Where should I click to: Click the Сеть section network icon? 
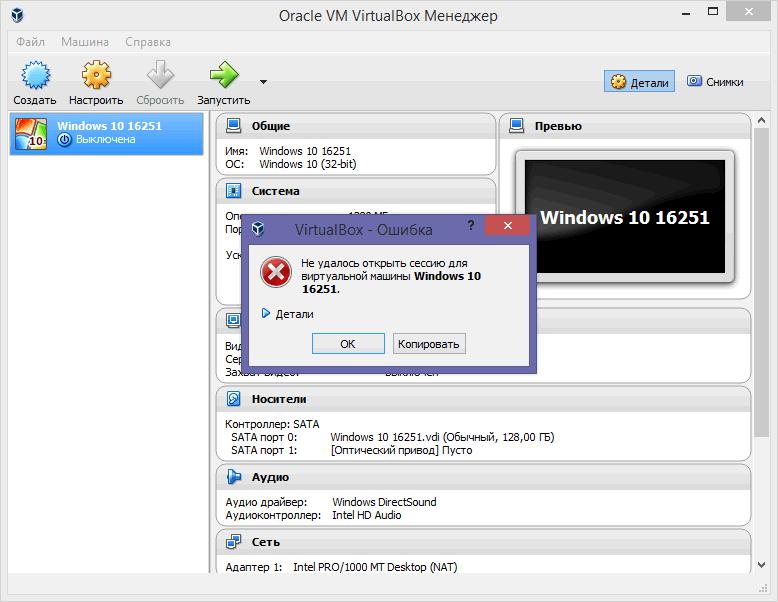pos(233,541)
